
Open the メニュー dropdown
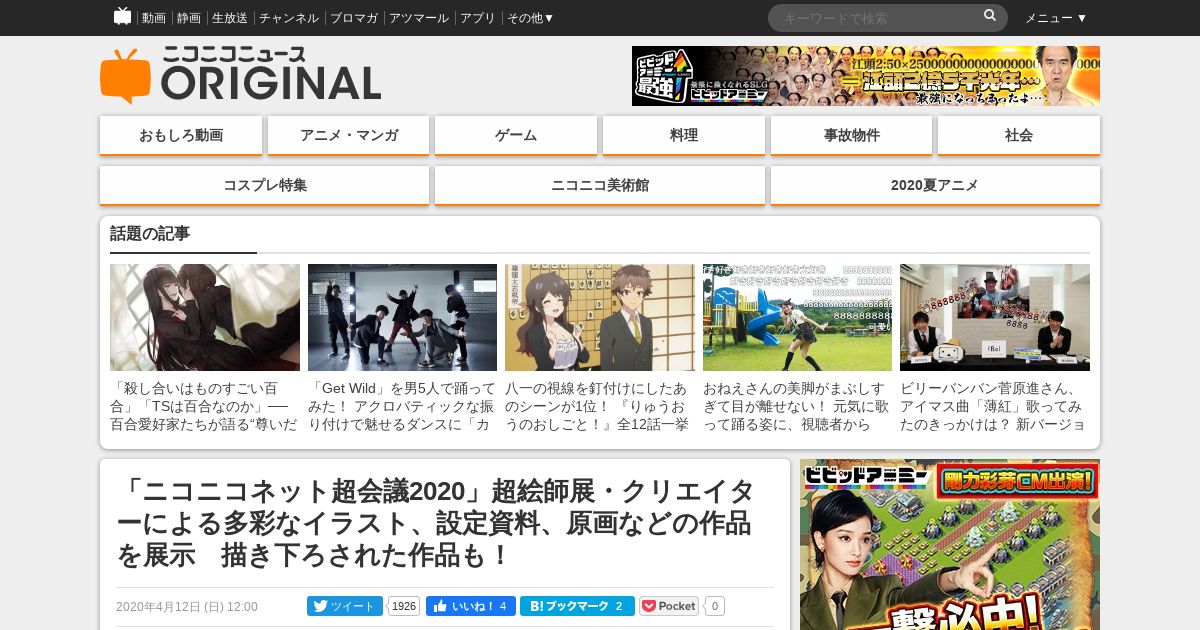[1056, 18]
